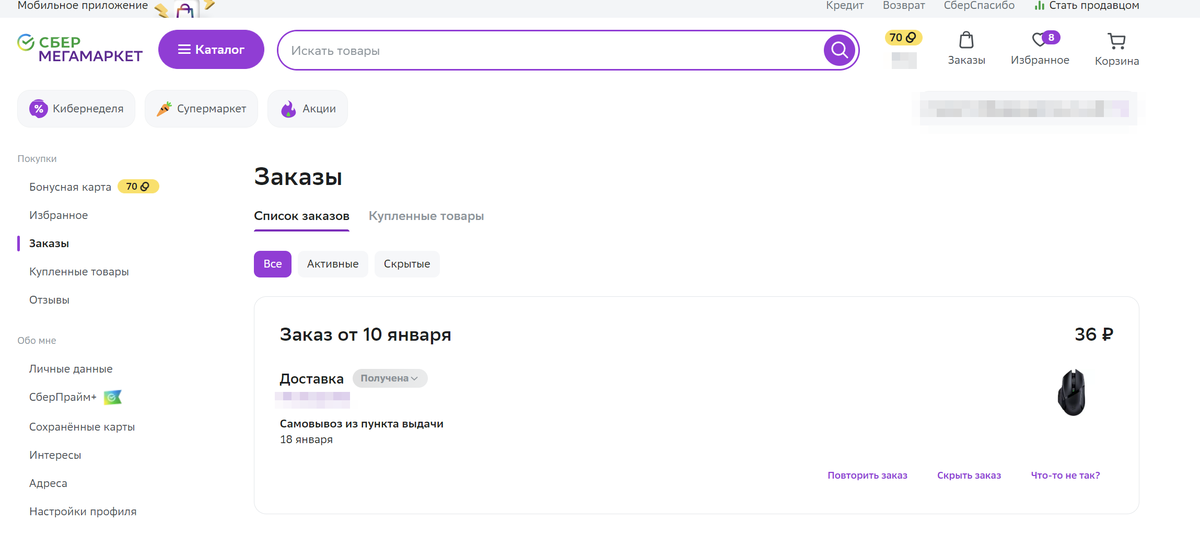Open Избранное heart icon in header
Screen dimensions: 1200x533
click(x=1040, y=49)
